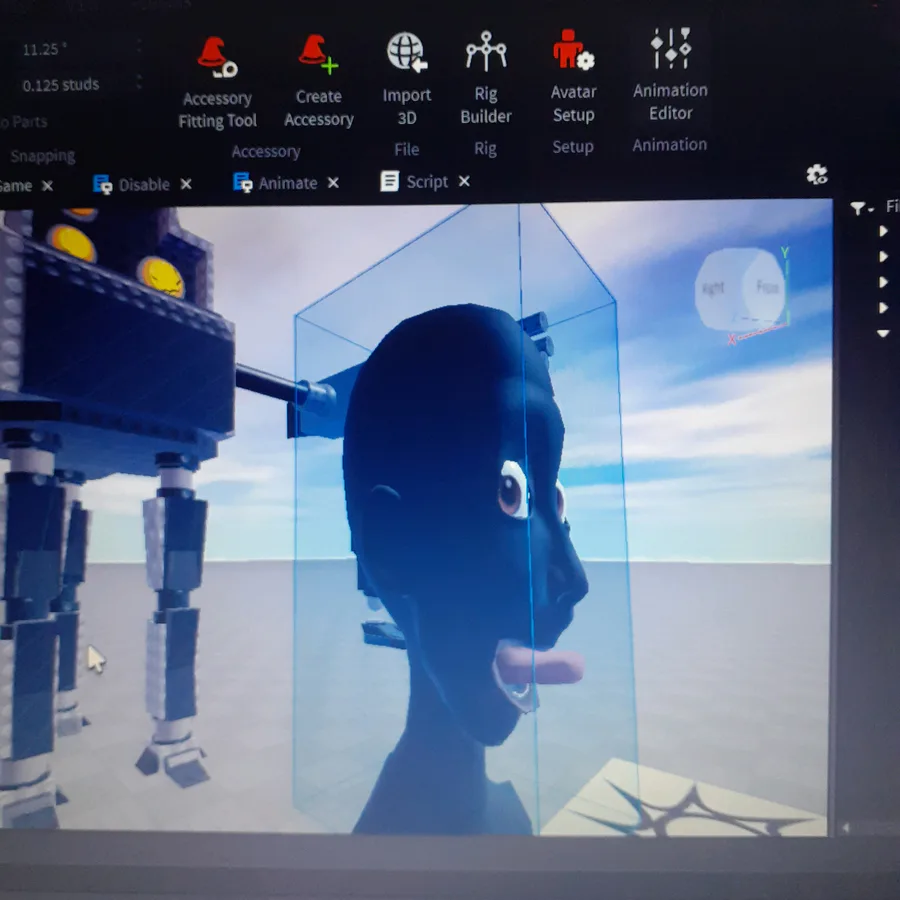Close the Animate tab
This screenshot has width=900, height=900.
pyautogui.click(x=333, y=183)
